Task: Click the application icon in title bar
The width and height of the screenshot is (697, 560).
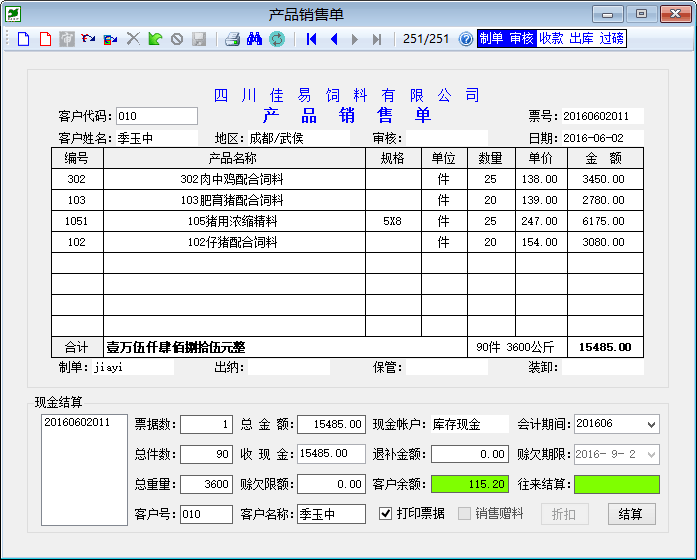Action: point(13,14)
